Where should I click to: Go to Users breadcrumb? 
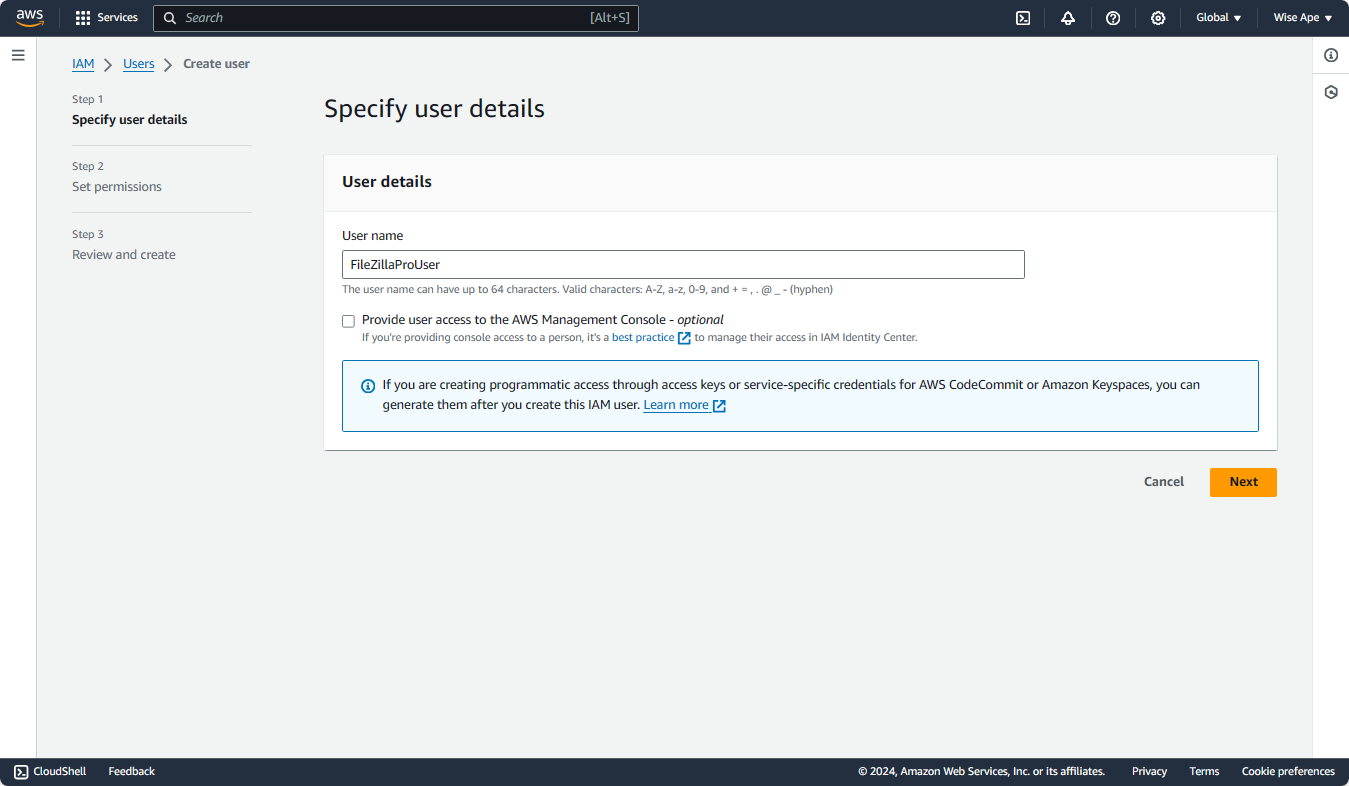pos(139,64)
